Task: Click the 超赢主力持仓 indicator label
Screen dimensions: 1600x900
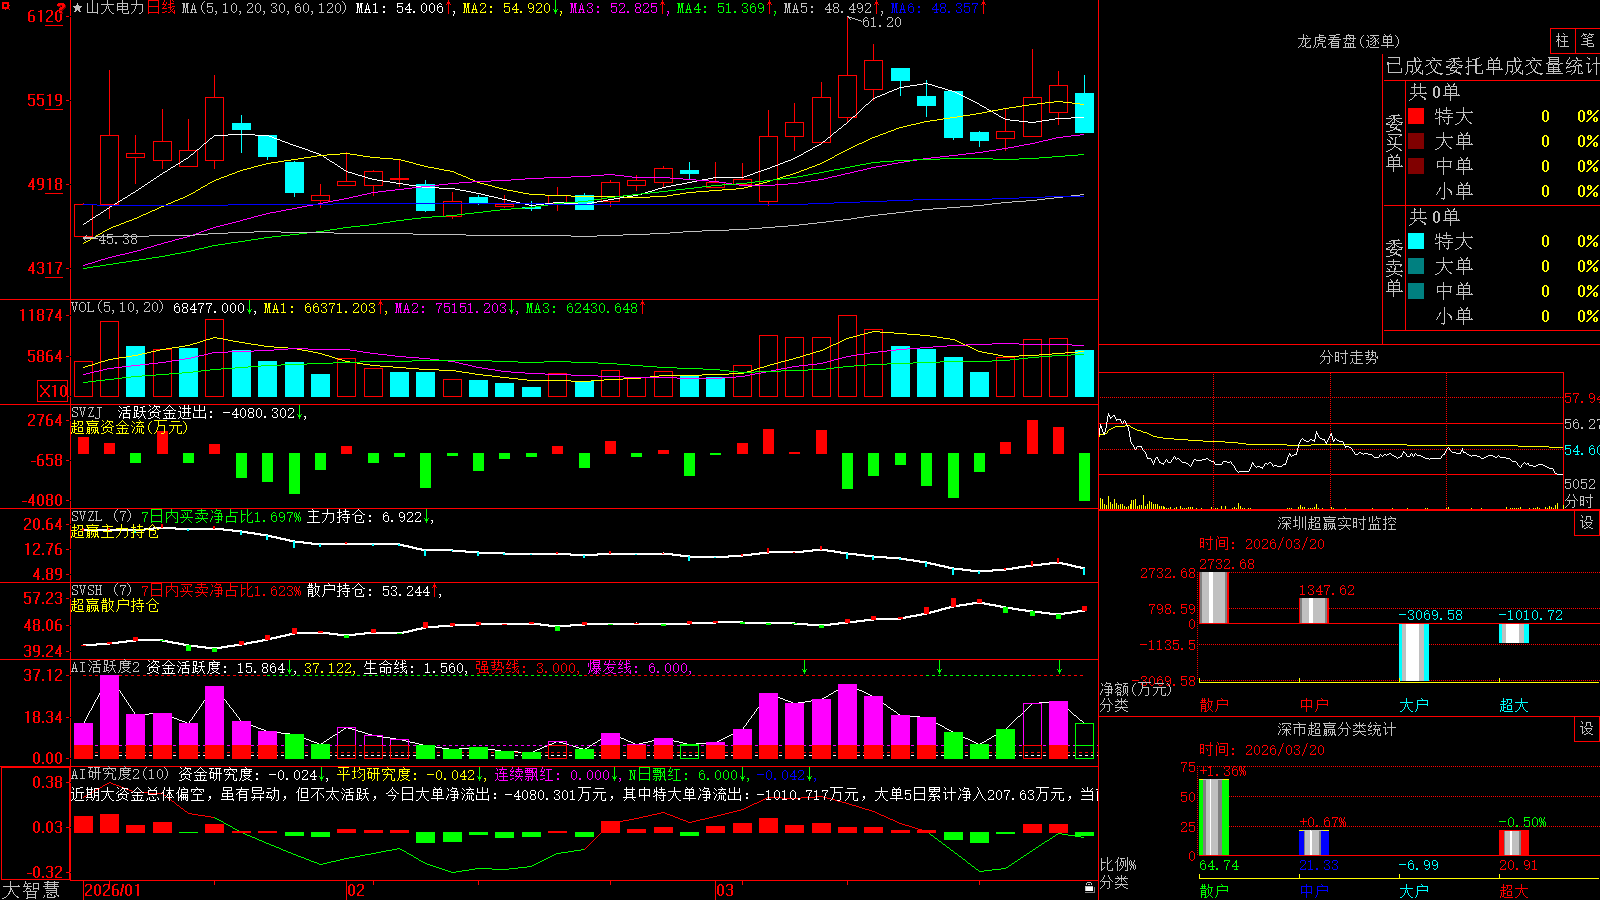Action: coord(115,532)
